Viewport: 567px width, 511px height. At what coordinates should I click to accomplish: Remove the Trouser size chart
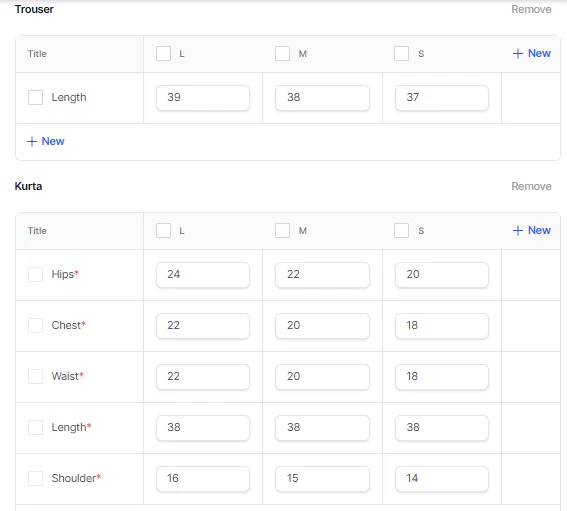coord(531,9)
